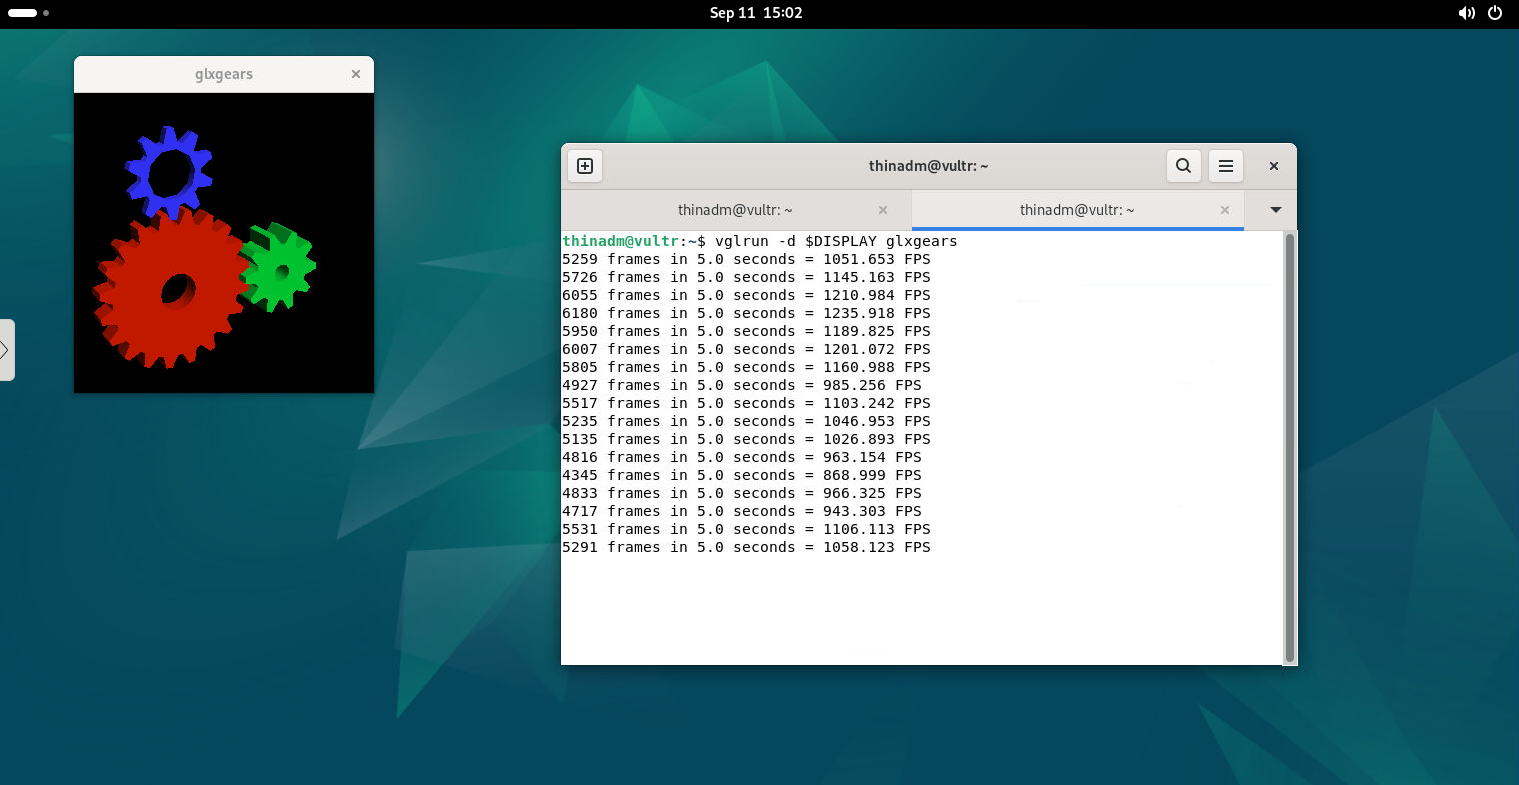Click the power icon in top bar

pyautogui.click(x=1495, y=13)
